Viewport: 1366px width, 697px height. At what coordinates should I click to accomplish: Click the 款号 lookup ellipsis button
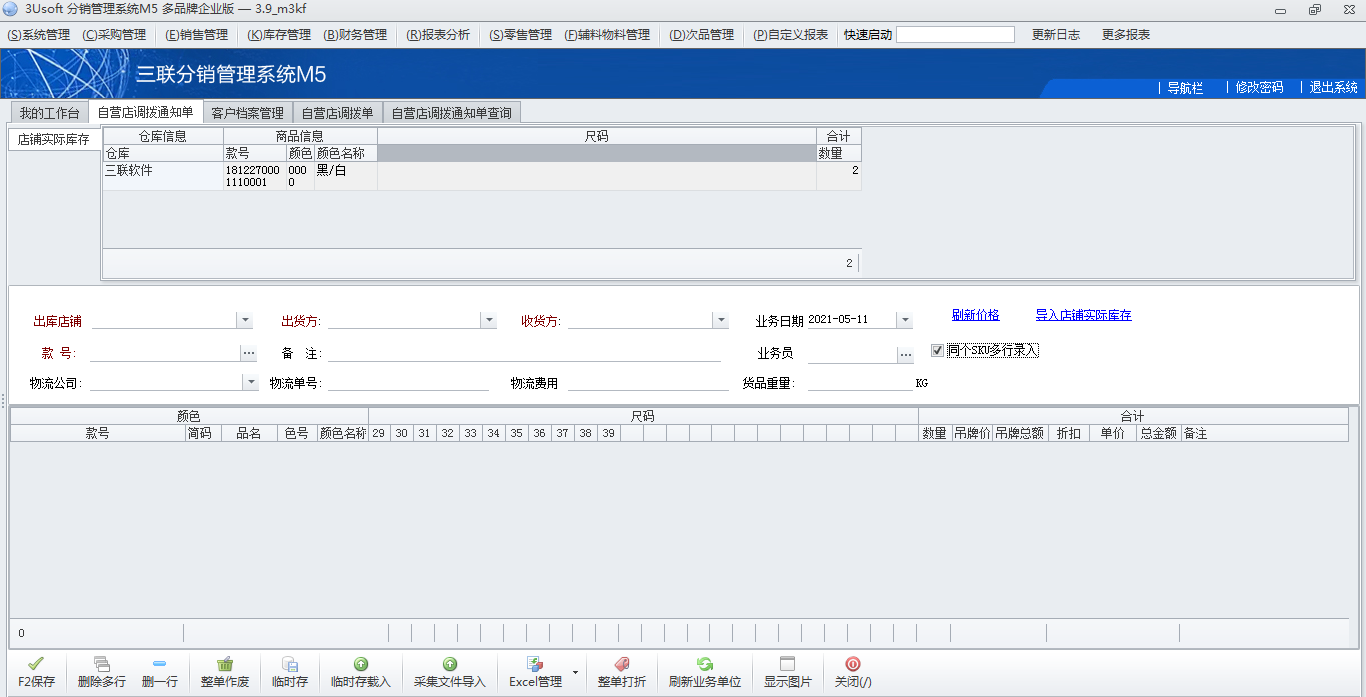tap(248, 353)
